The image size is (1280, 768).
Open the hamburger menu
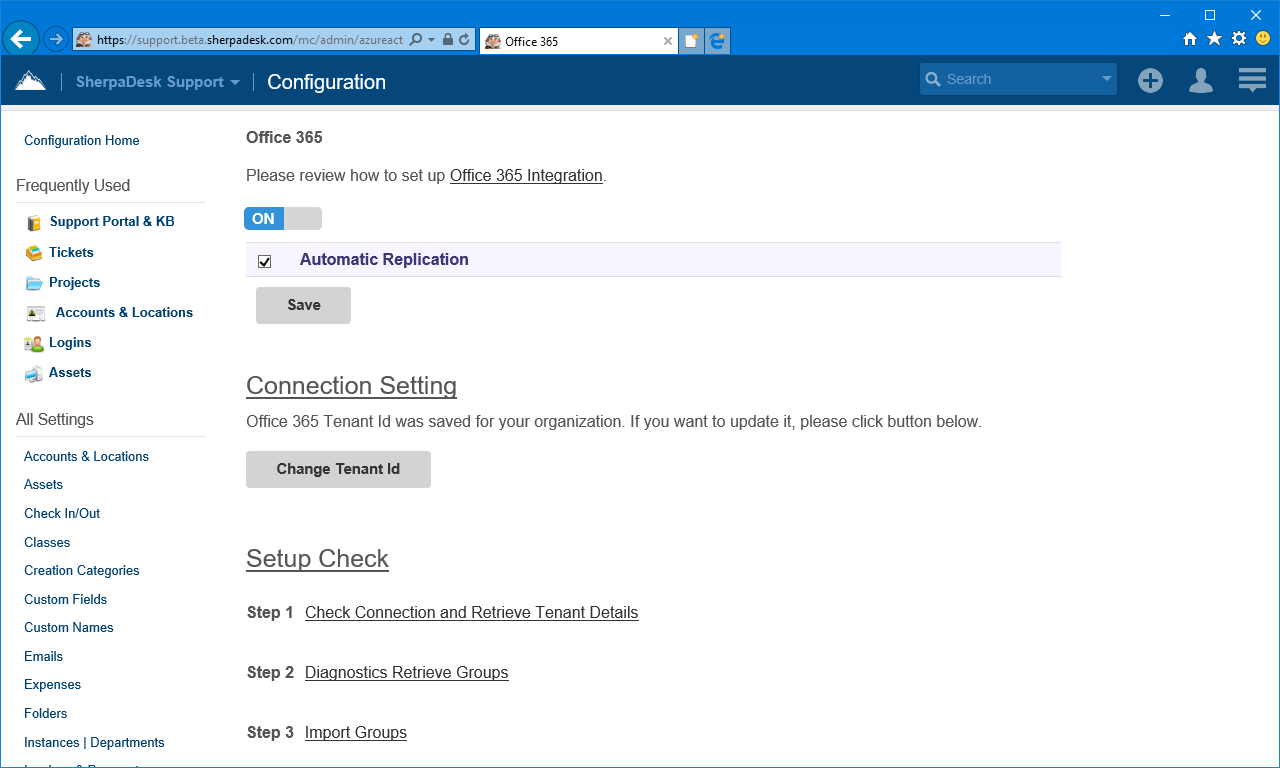(1251, 80)
